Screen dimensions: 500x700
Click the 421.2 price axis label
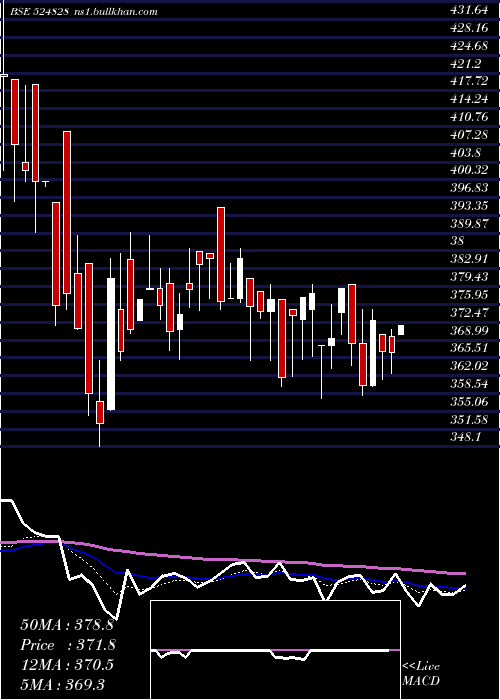click(466, 63)
